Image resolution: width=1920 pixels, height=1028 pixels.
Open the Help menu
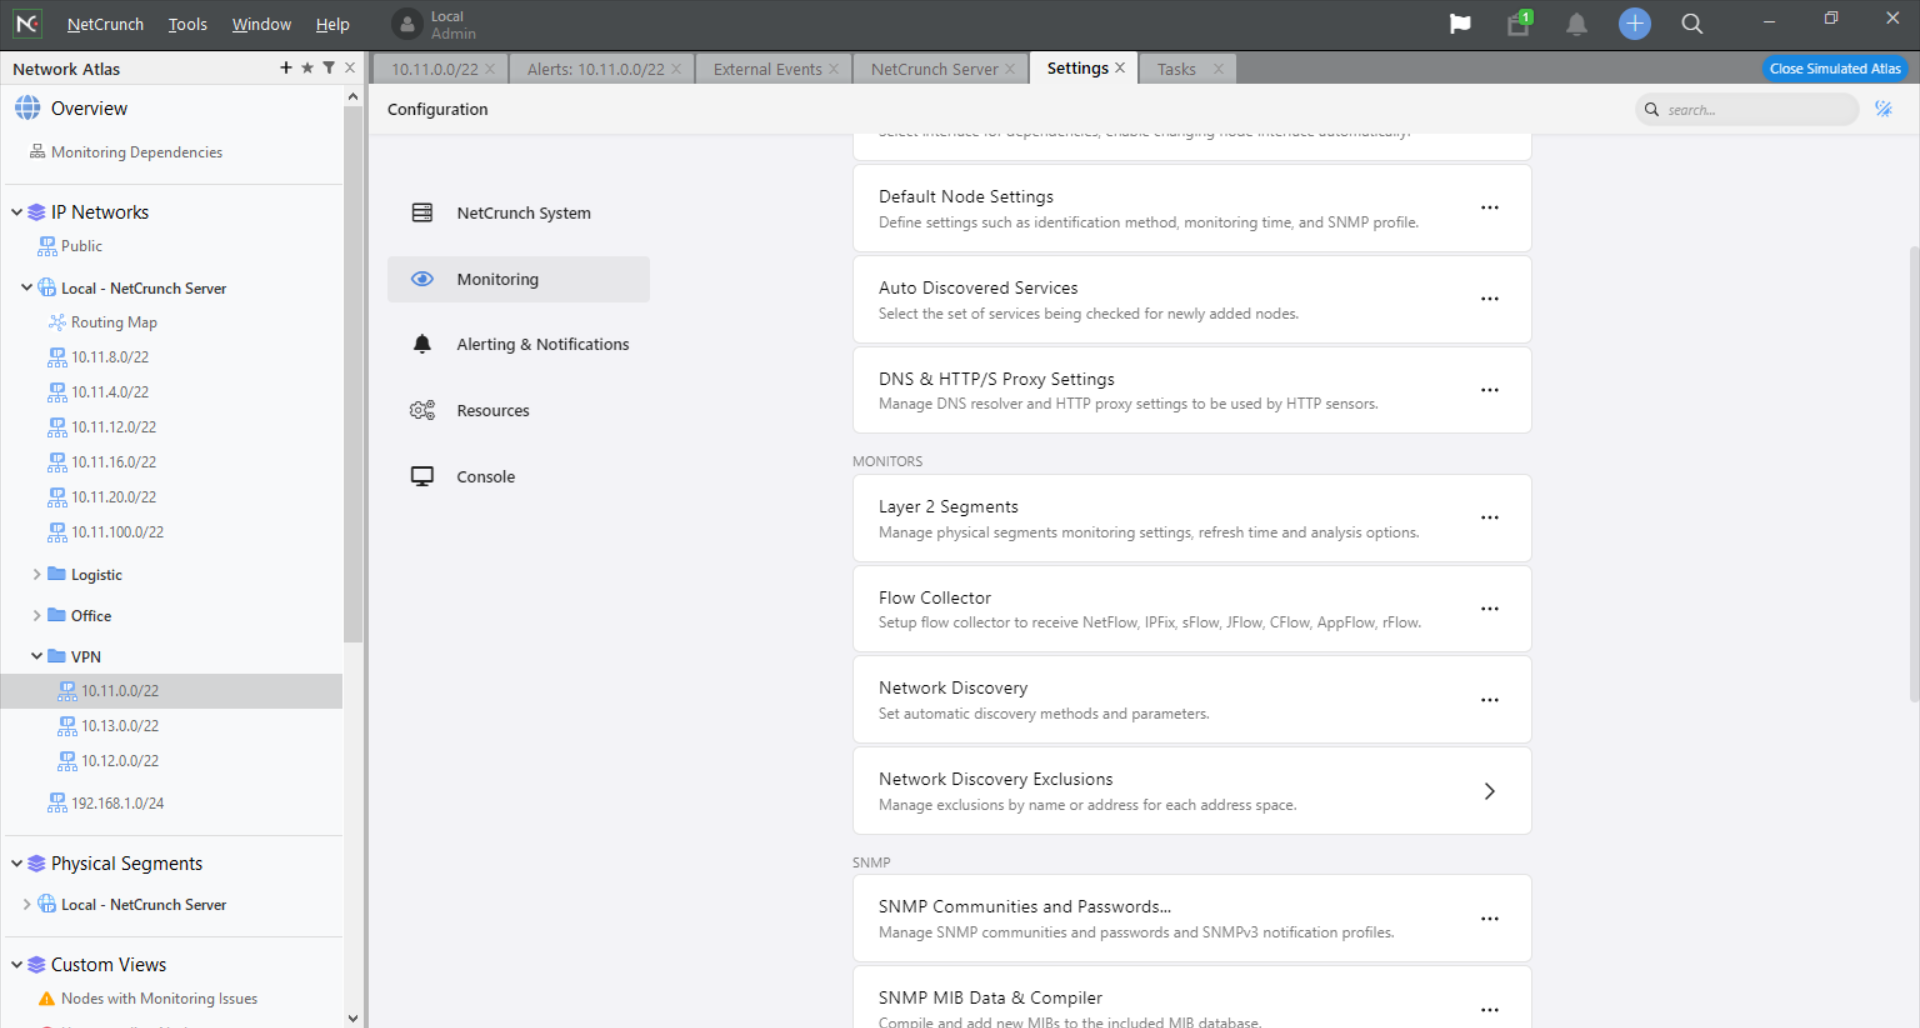(x=332, y=24)
